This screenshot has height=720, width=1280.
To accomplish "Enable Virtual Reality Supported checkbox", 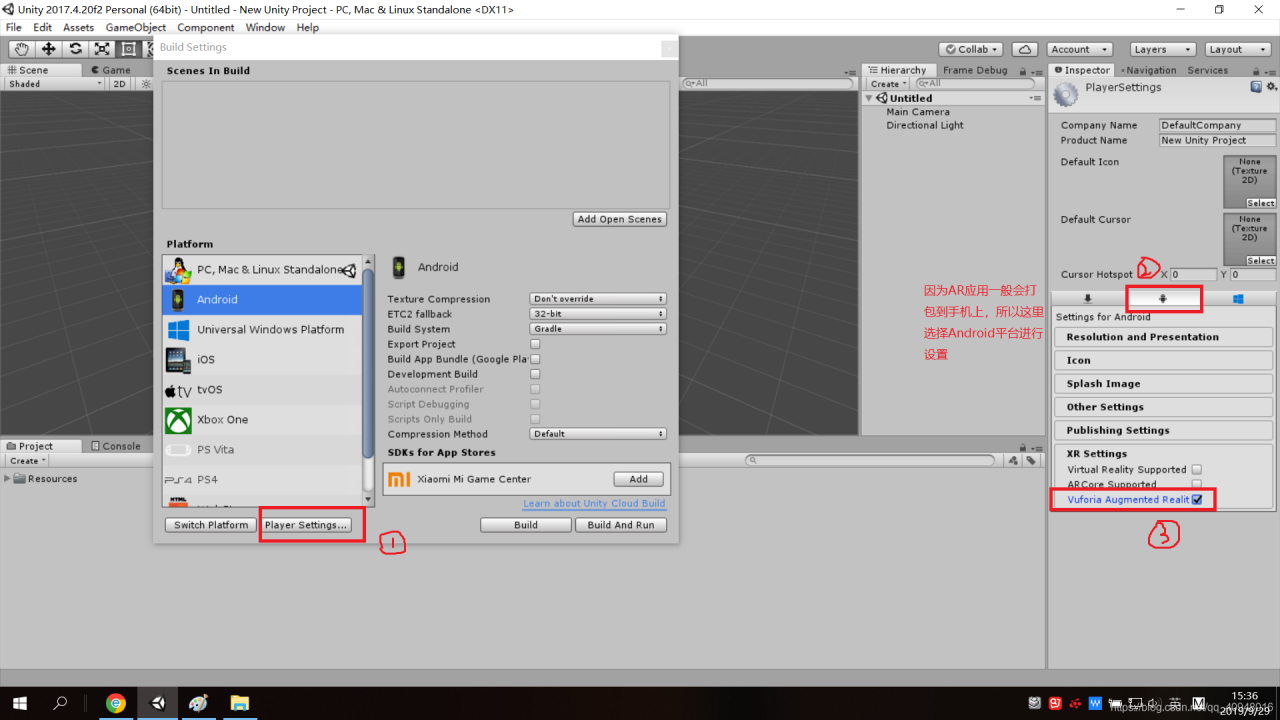I will point(1197,469).
